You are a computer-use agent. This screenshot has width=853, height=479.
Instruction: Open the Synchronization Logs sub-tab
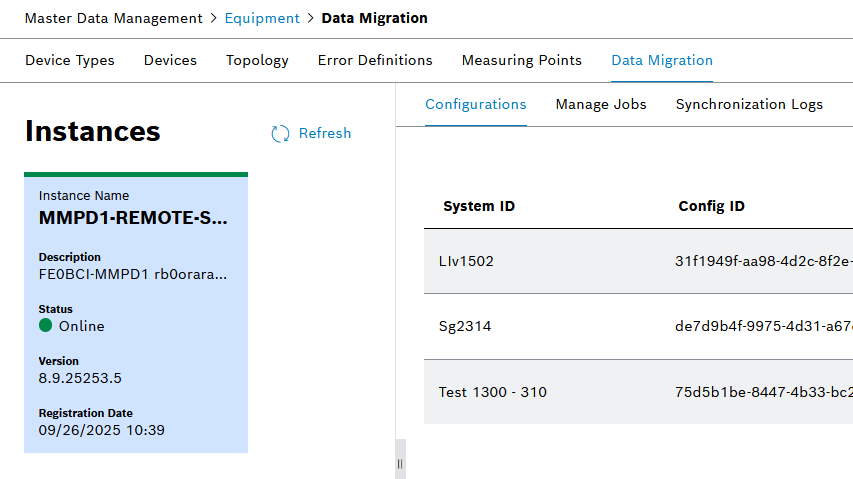click(x=749, y=104)
